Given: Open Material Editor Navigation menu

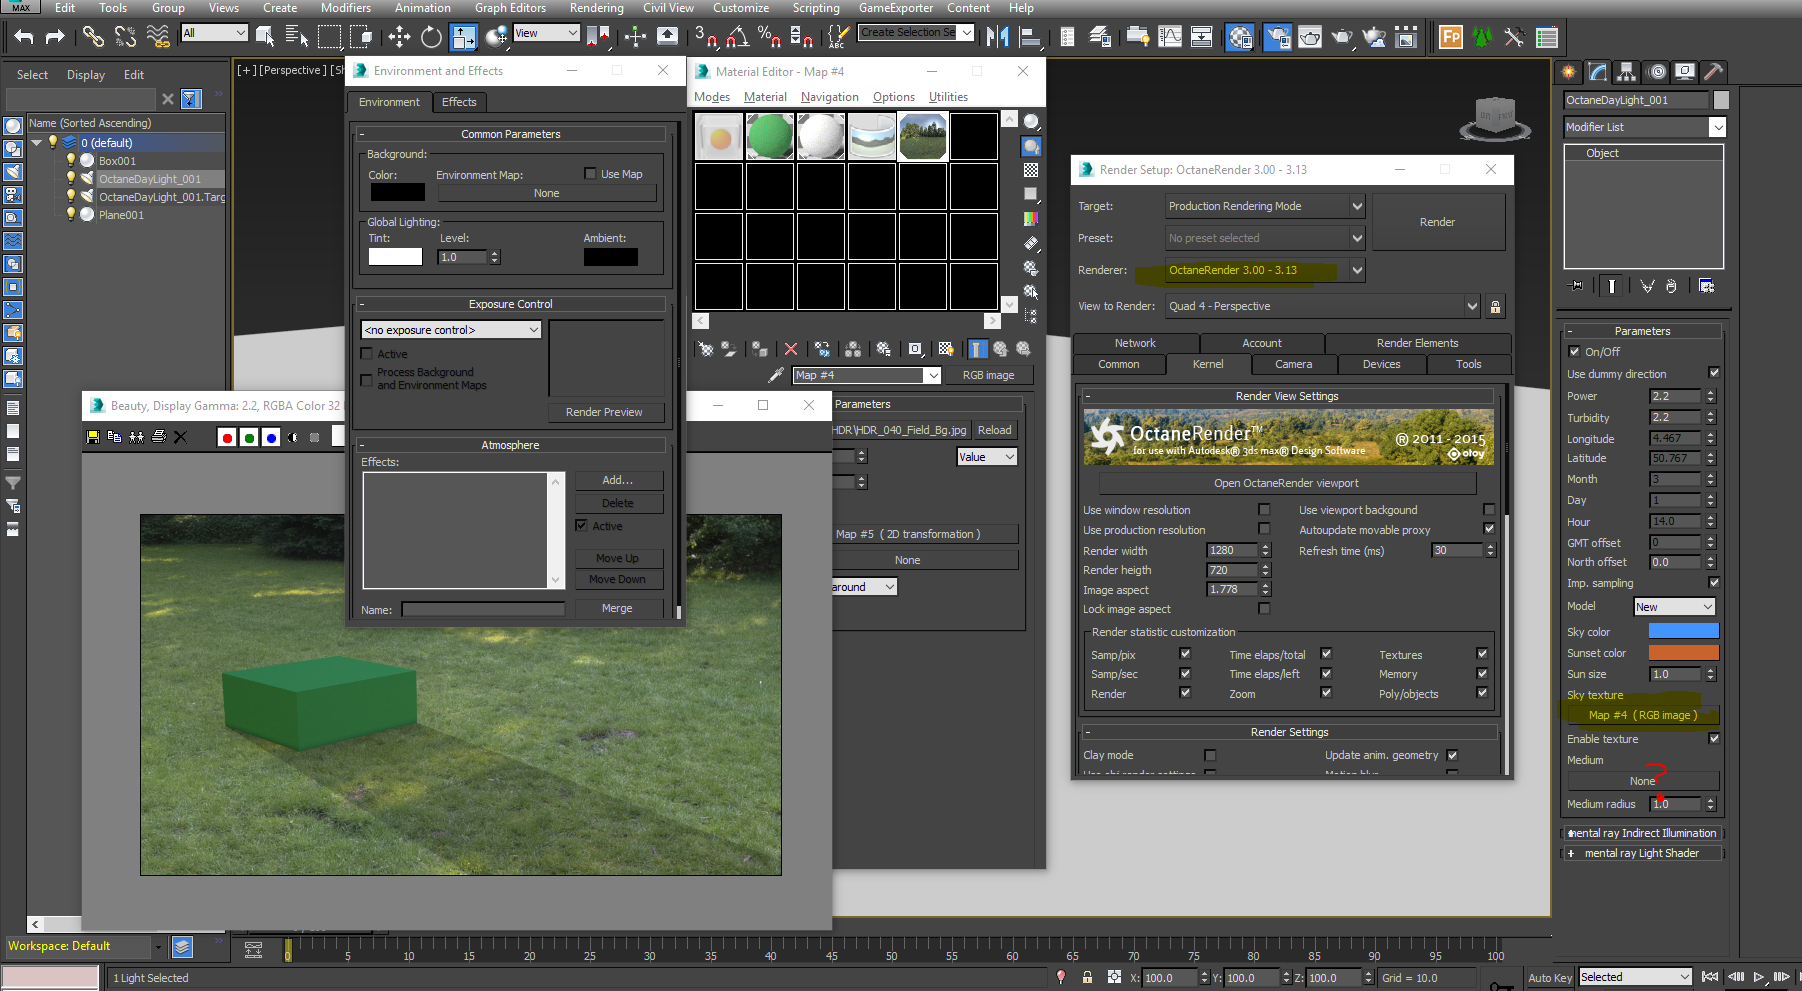Looking at the screenshot, I should click(x=830, y=97).
